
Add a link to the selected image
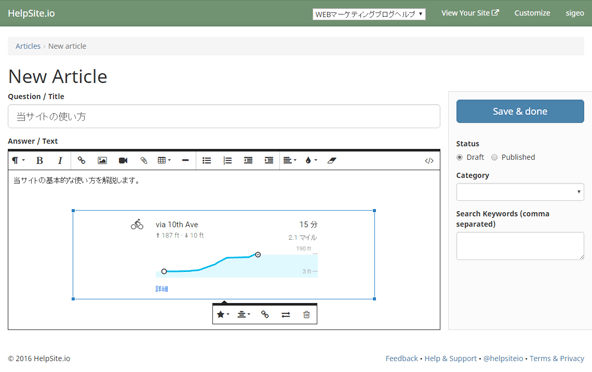(x=265, y=314)
